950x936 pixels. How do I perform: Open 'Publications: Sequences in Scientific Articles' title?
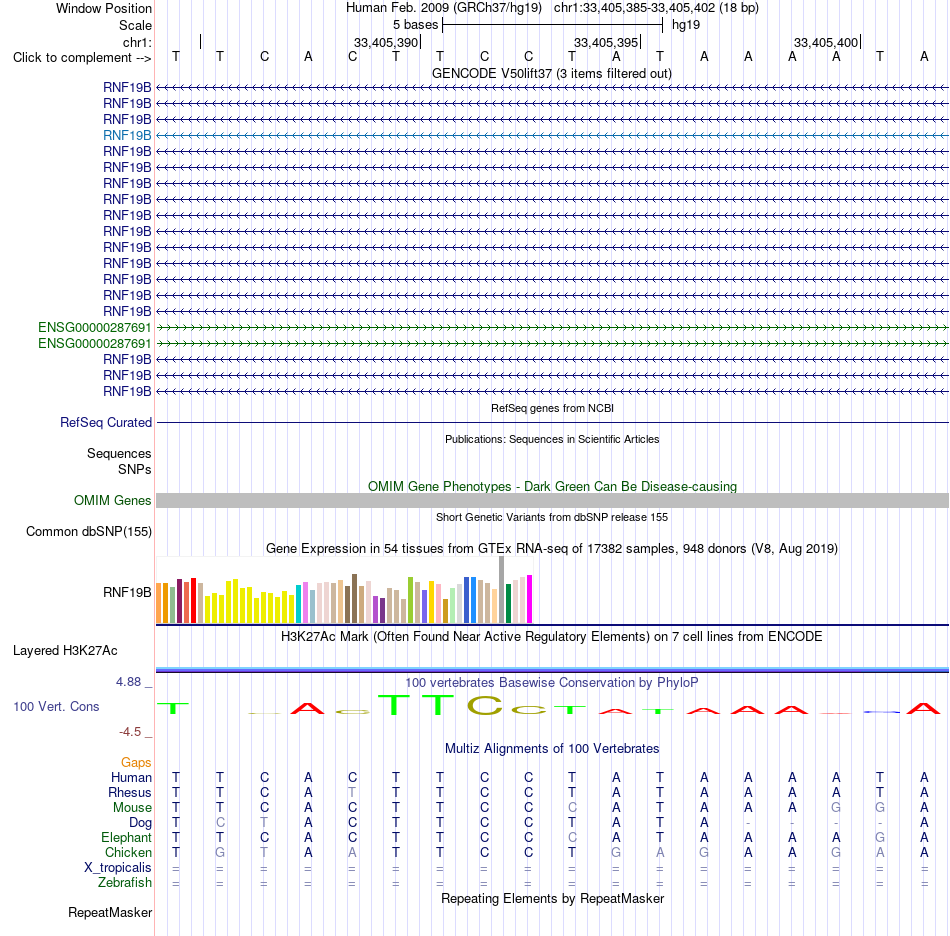tap(552, 439)
